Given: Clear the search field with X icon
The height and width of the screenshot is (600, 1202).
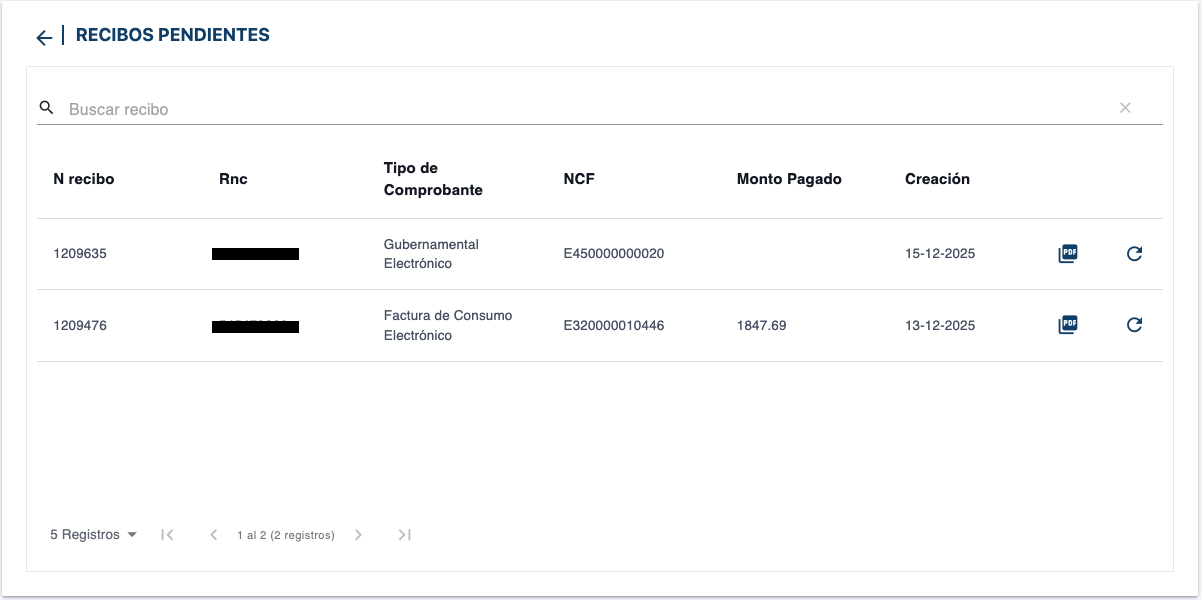Looking at the screenshot, I should click(1125, 108).
